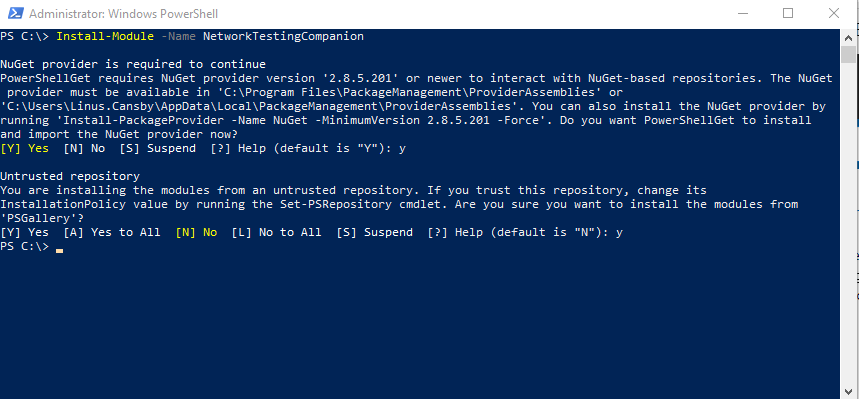The width and height of the screenshot is (859, 399).
Task: Click the NetworkTestingCompanion module name
Action: pos(283,37)
